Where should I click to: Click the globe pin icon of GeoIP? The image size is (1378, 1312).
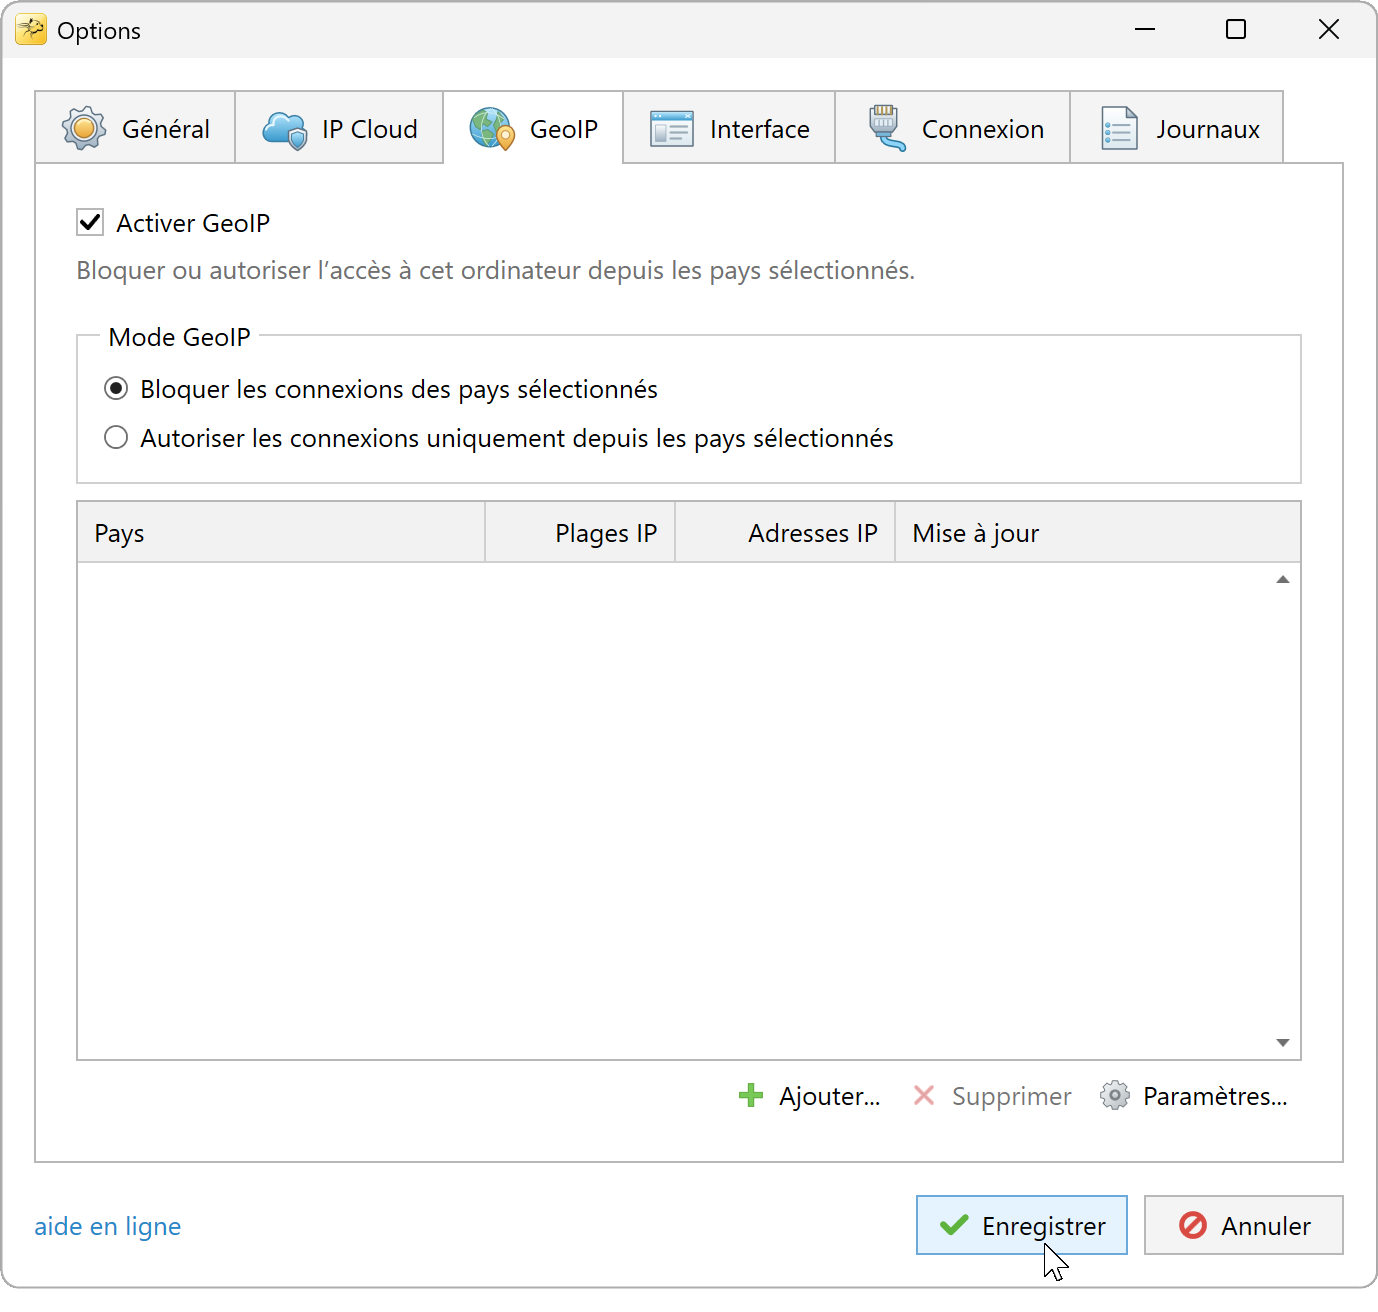[492, 129]
